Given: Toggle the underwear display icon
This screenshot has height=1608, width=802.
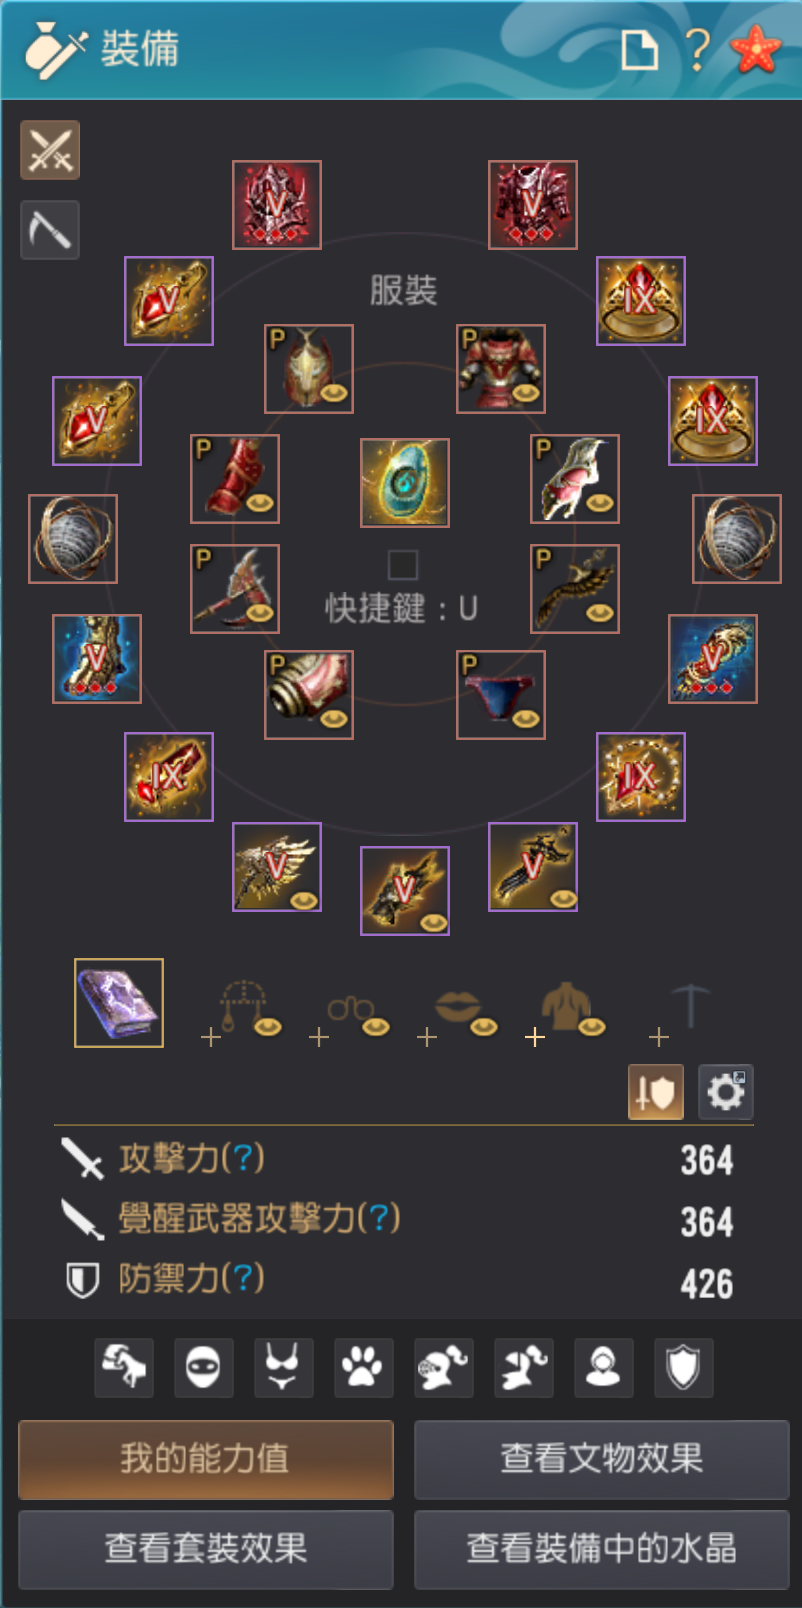Looking at the screenshot, I should coord(283,1367).
